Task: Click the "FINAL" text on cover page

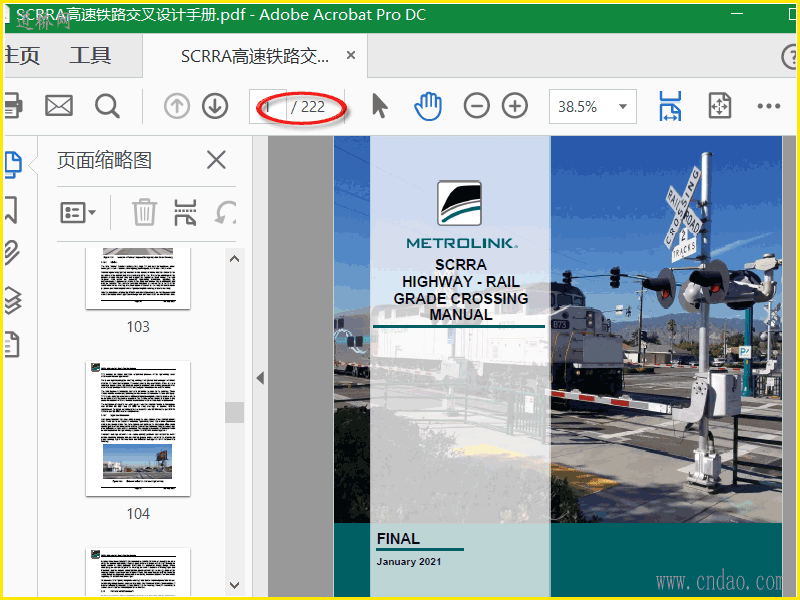Action: (x=398, y=539)
